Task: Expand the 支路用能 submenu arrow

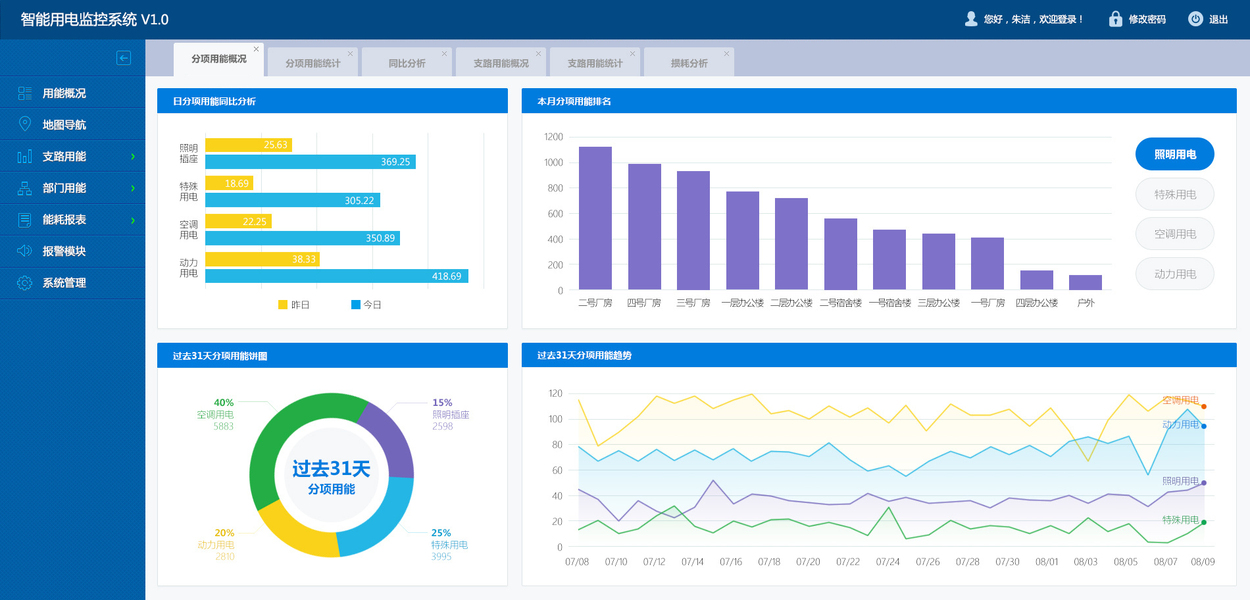Action: point(133,156)
